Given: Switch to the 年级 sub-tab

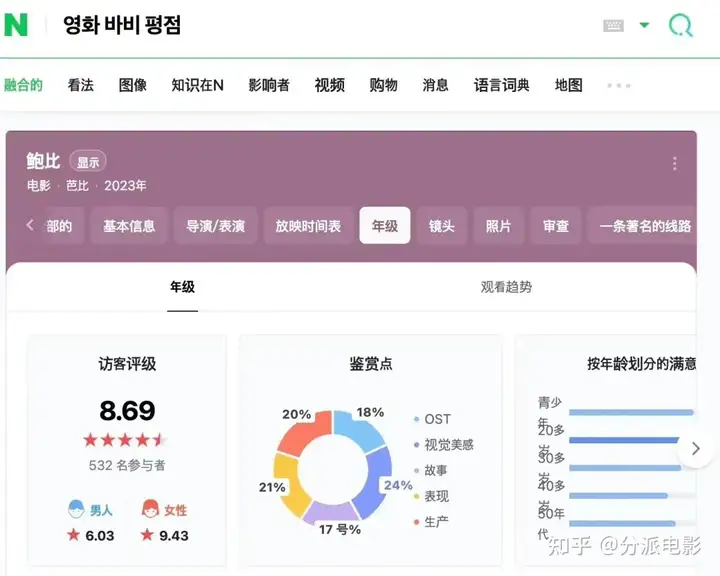Looking at the screenshot, I should [182, 287].
